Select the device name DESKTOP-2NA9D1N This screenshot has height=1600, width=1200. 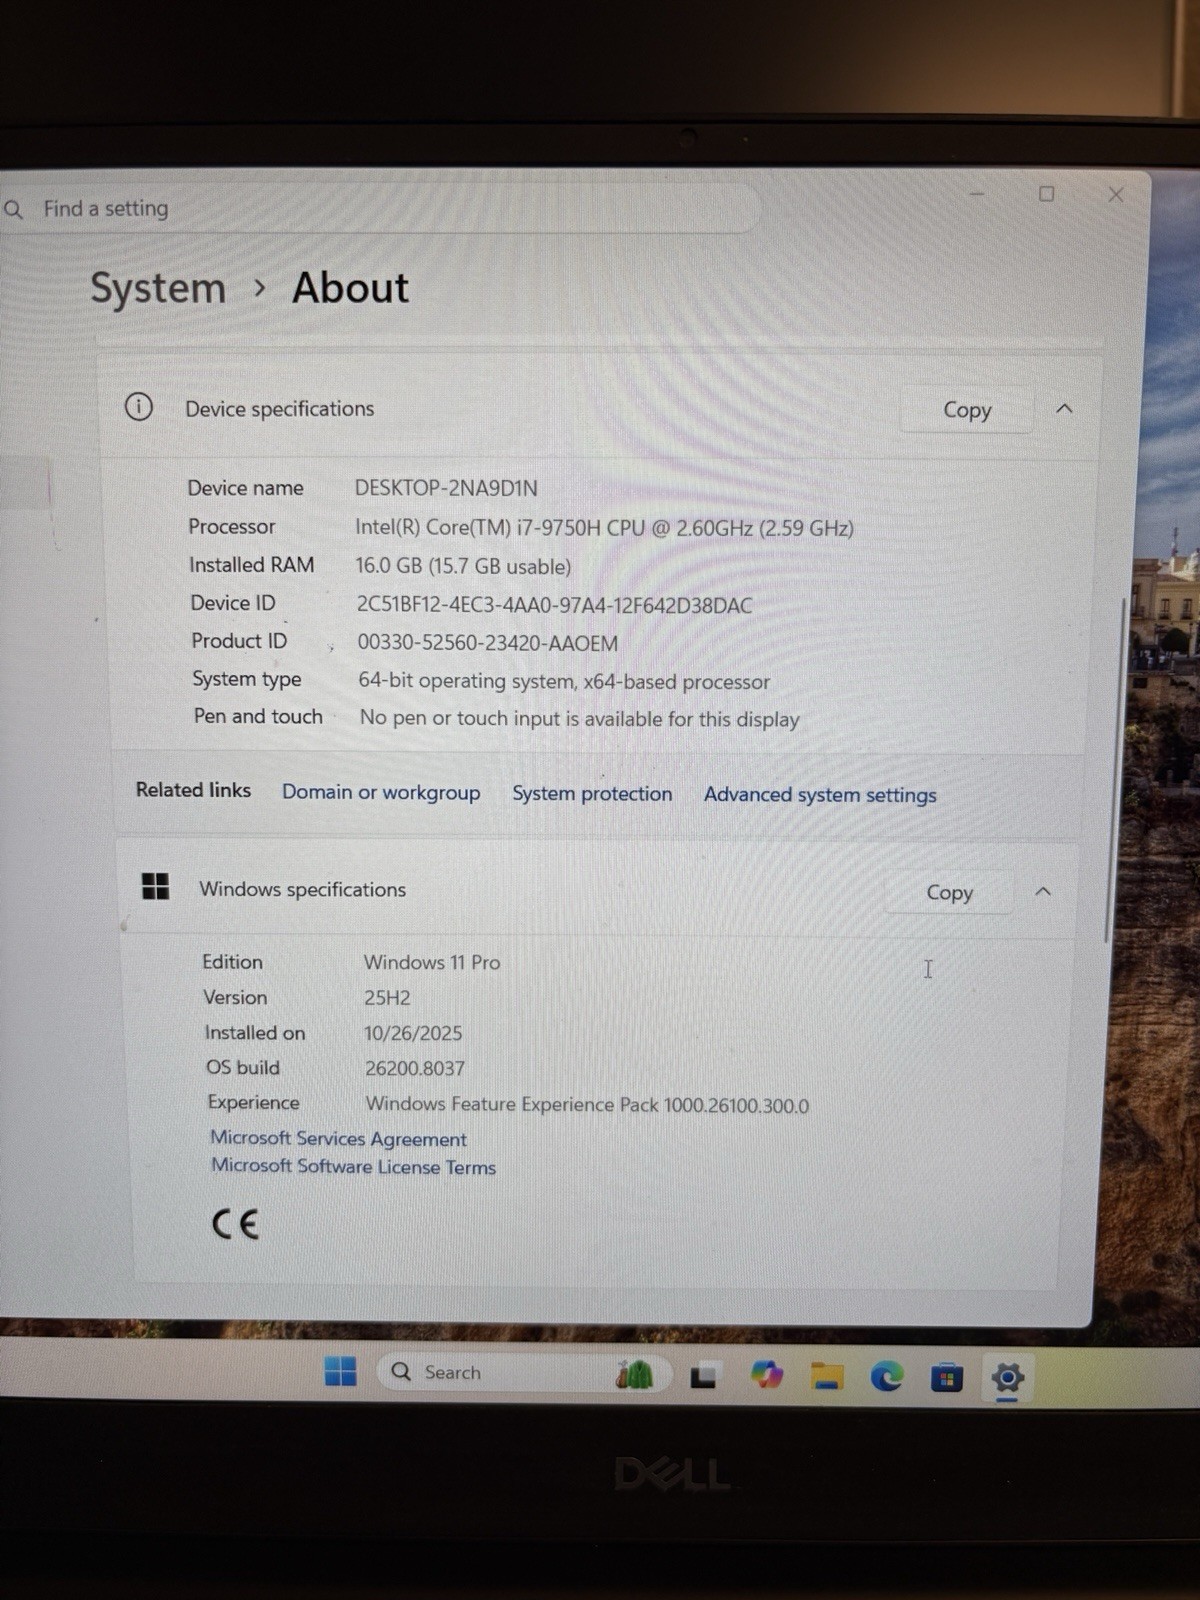446,488
